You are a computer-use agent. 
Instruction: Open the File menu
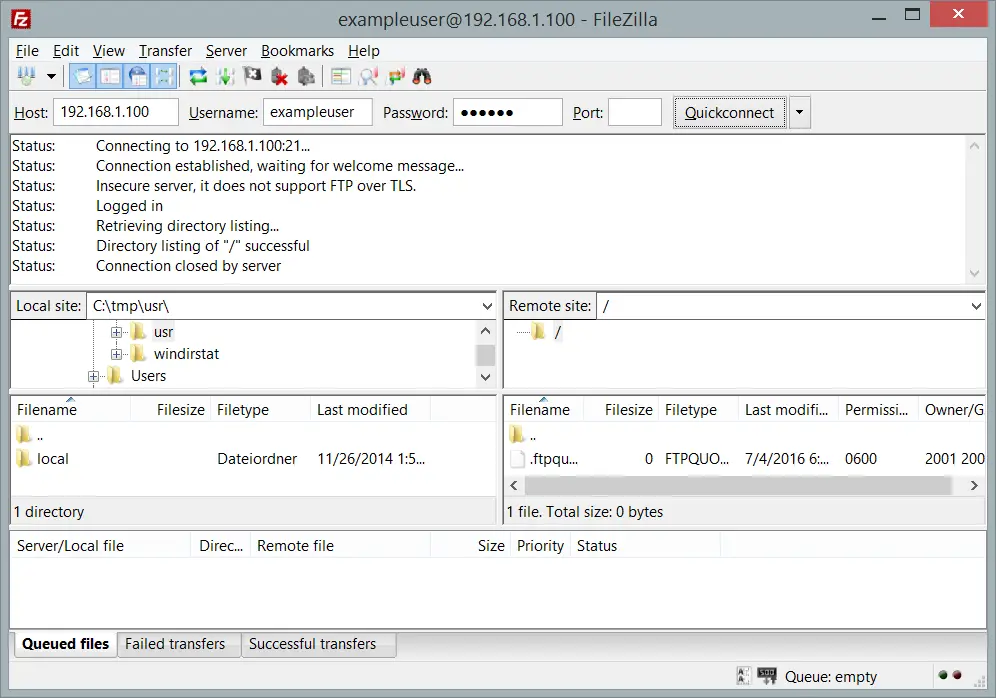[x=27, y=51]
